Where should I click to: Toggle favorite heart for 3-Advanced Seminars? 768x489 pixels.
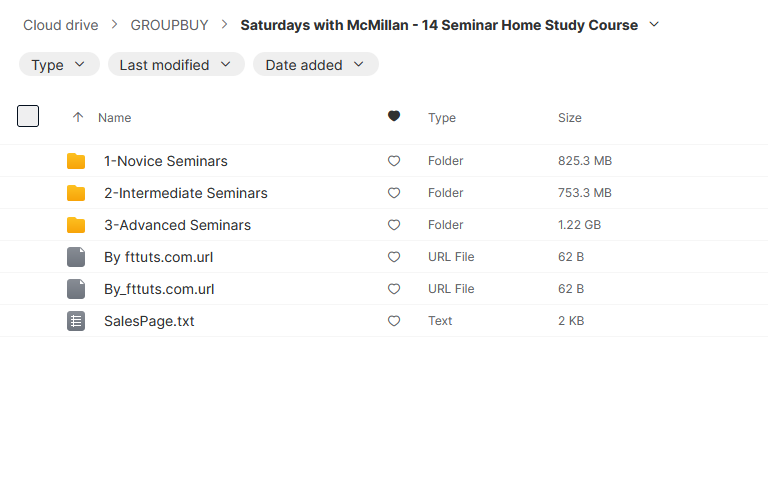[x=394, y=225]
